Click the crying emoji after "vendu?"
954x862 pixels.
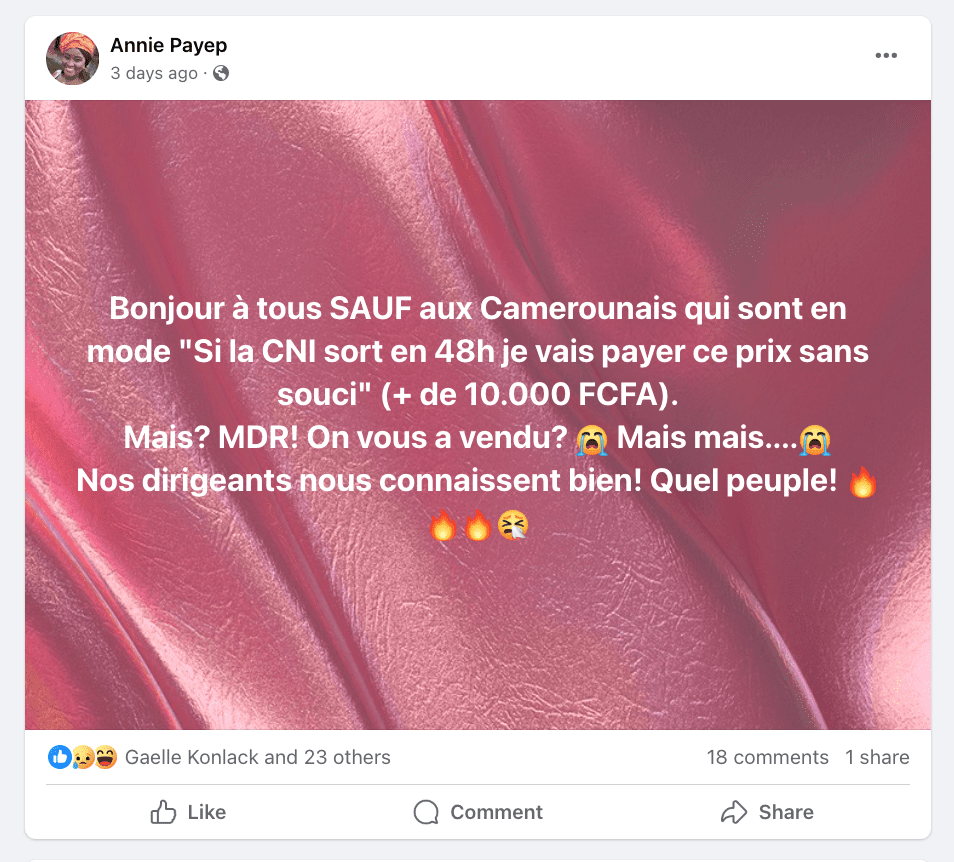click(x=592, y=439)
